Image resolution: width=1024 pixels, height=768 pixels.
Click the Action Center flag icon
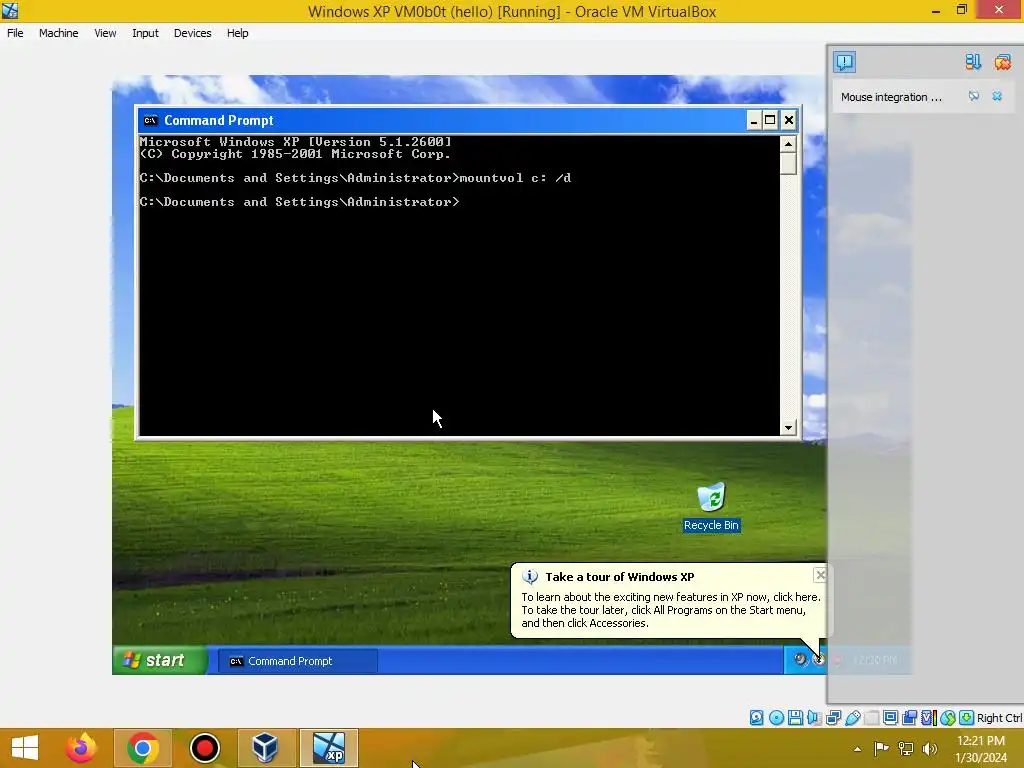coord(881,748)
